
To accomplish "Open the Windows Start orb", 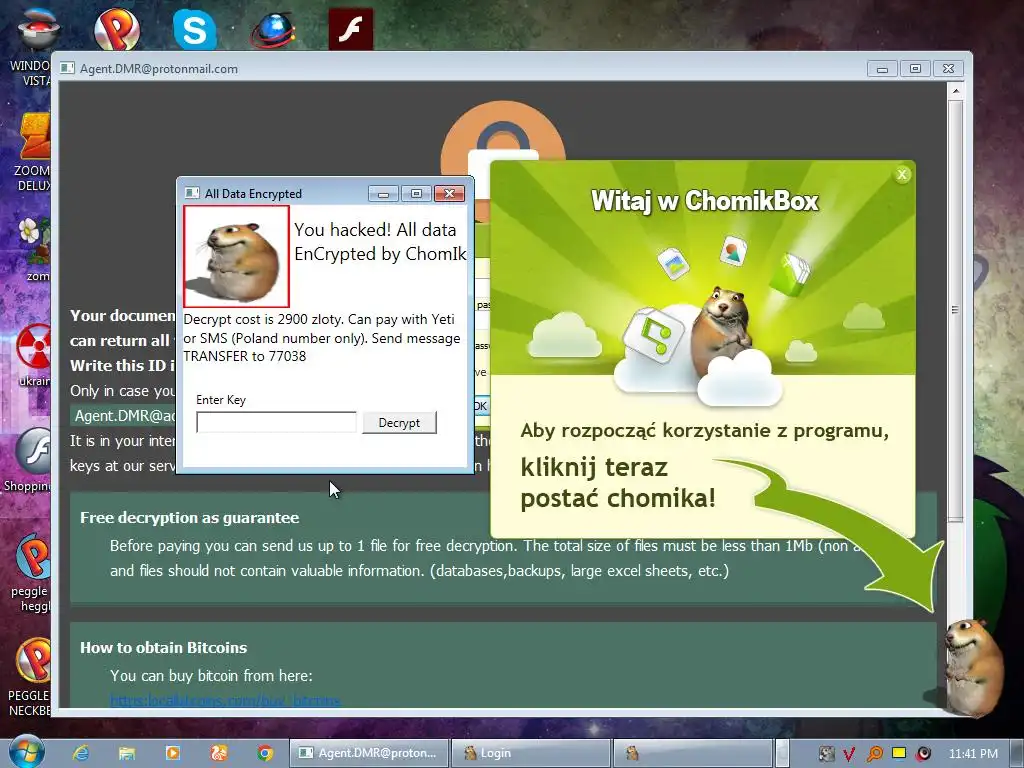I will click(26, 751).
